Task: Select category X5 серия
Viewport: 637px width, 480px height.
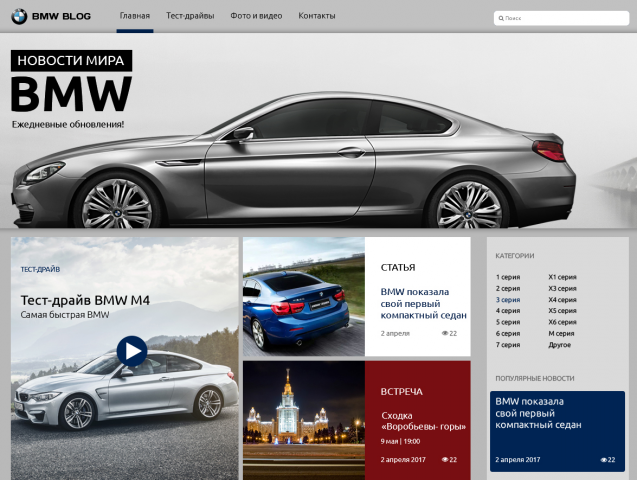Action: (x=562, y=311)
